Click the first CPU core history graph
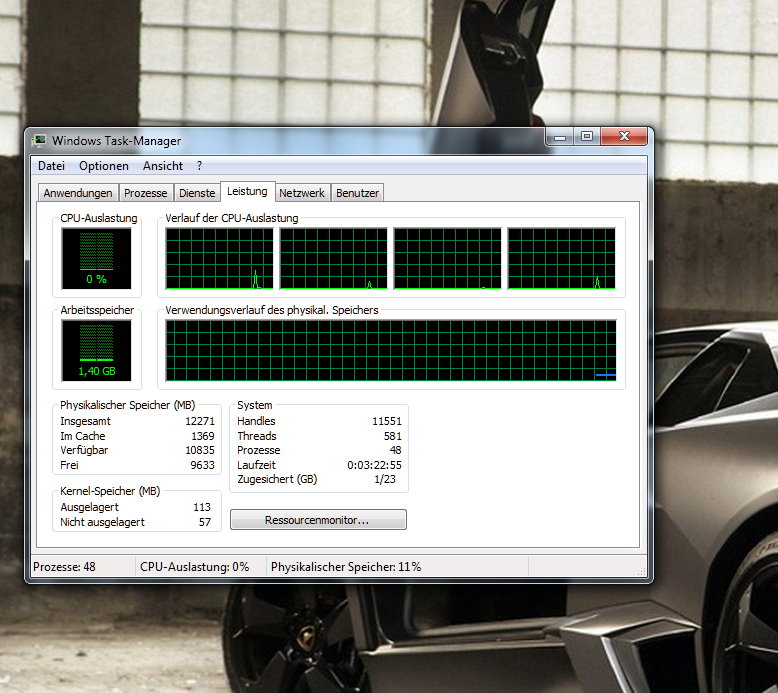The image size is (778, 693). (219, 258)
